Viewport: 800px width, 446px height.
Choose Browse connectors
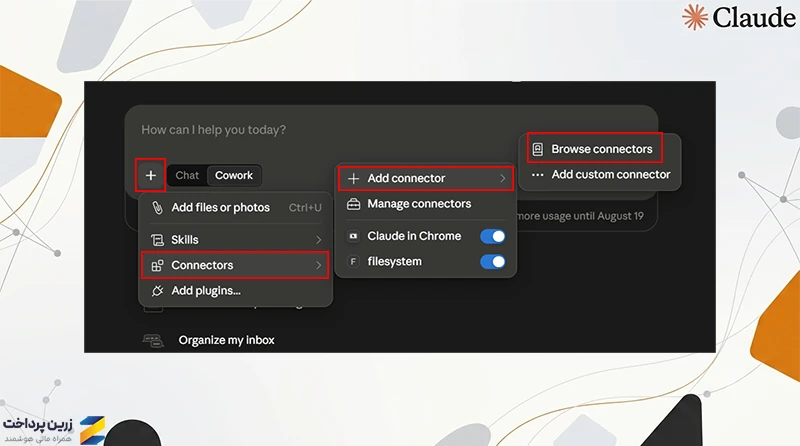(595, 149)
